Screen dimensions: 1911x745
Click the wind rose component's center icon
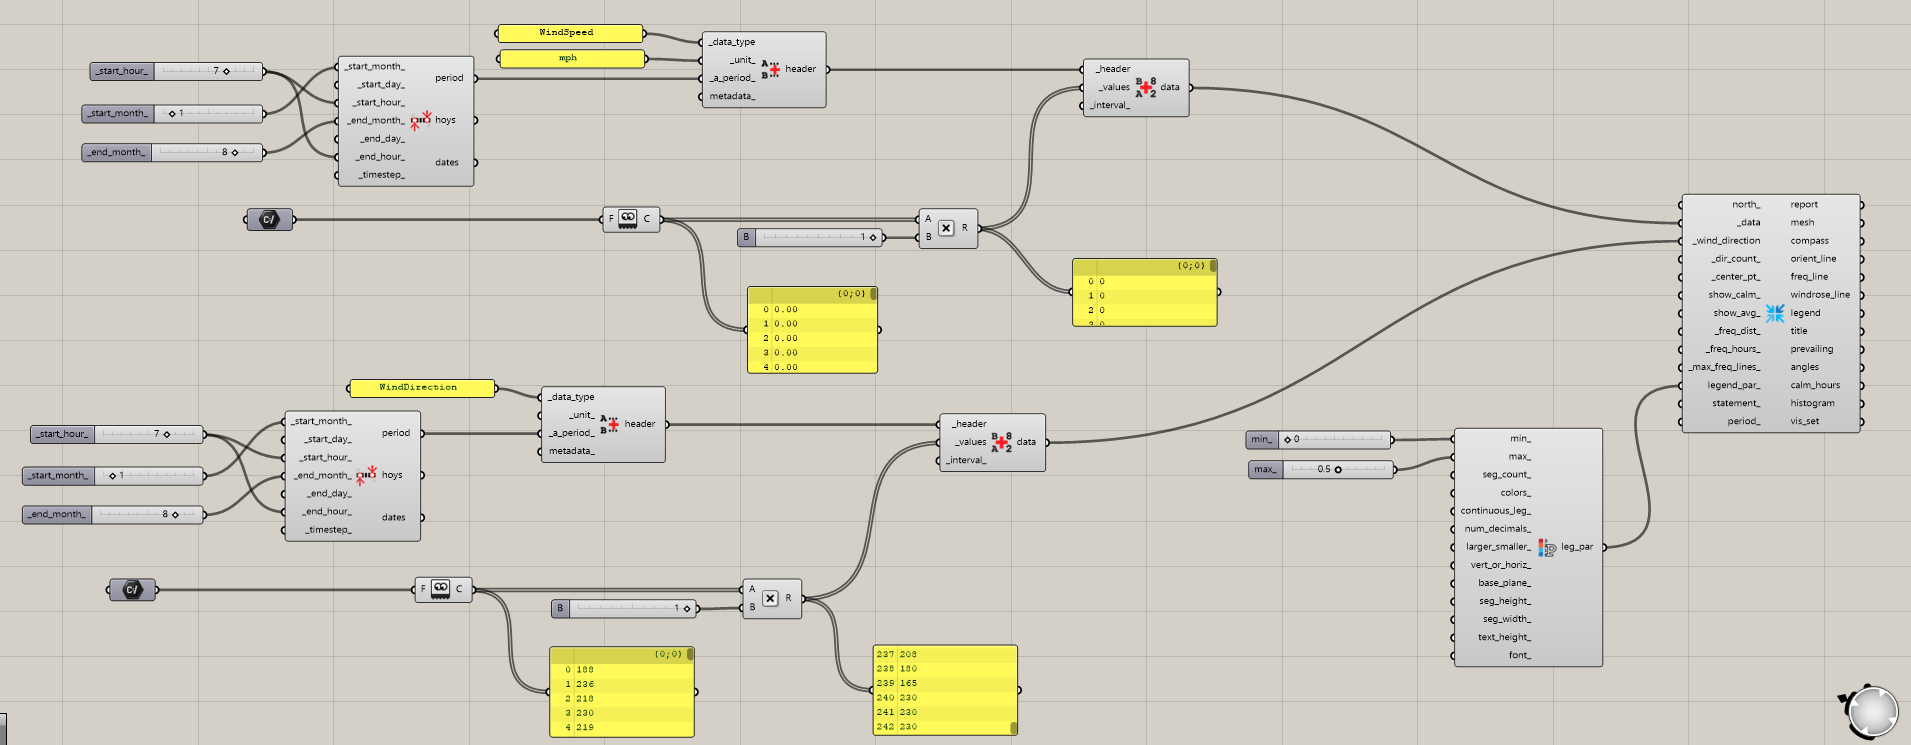(x=1774, y=313)
